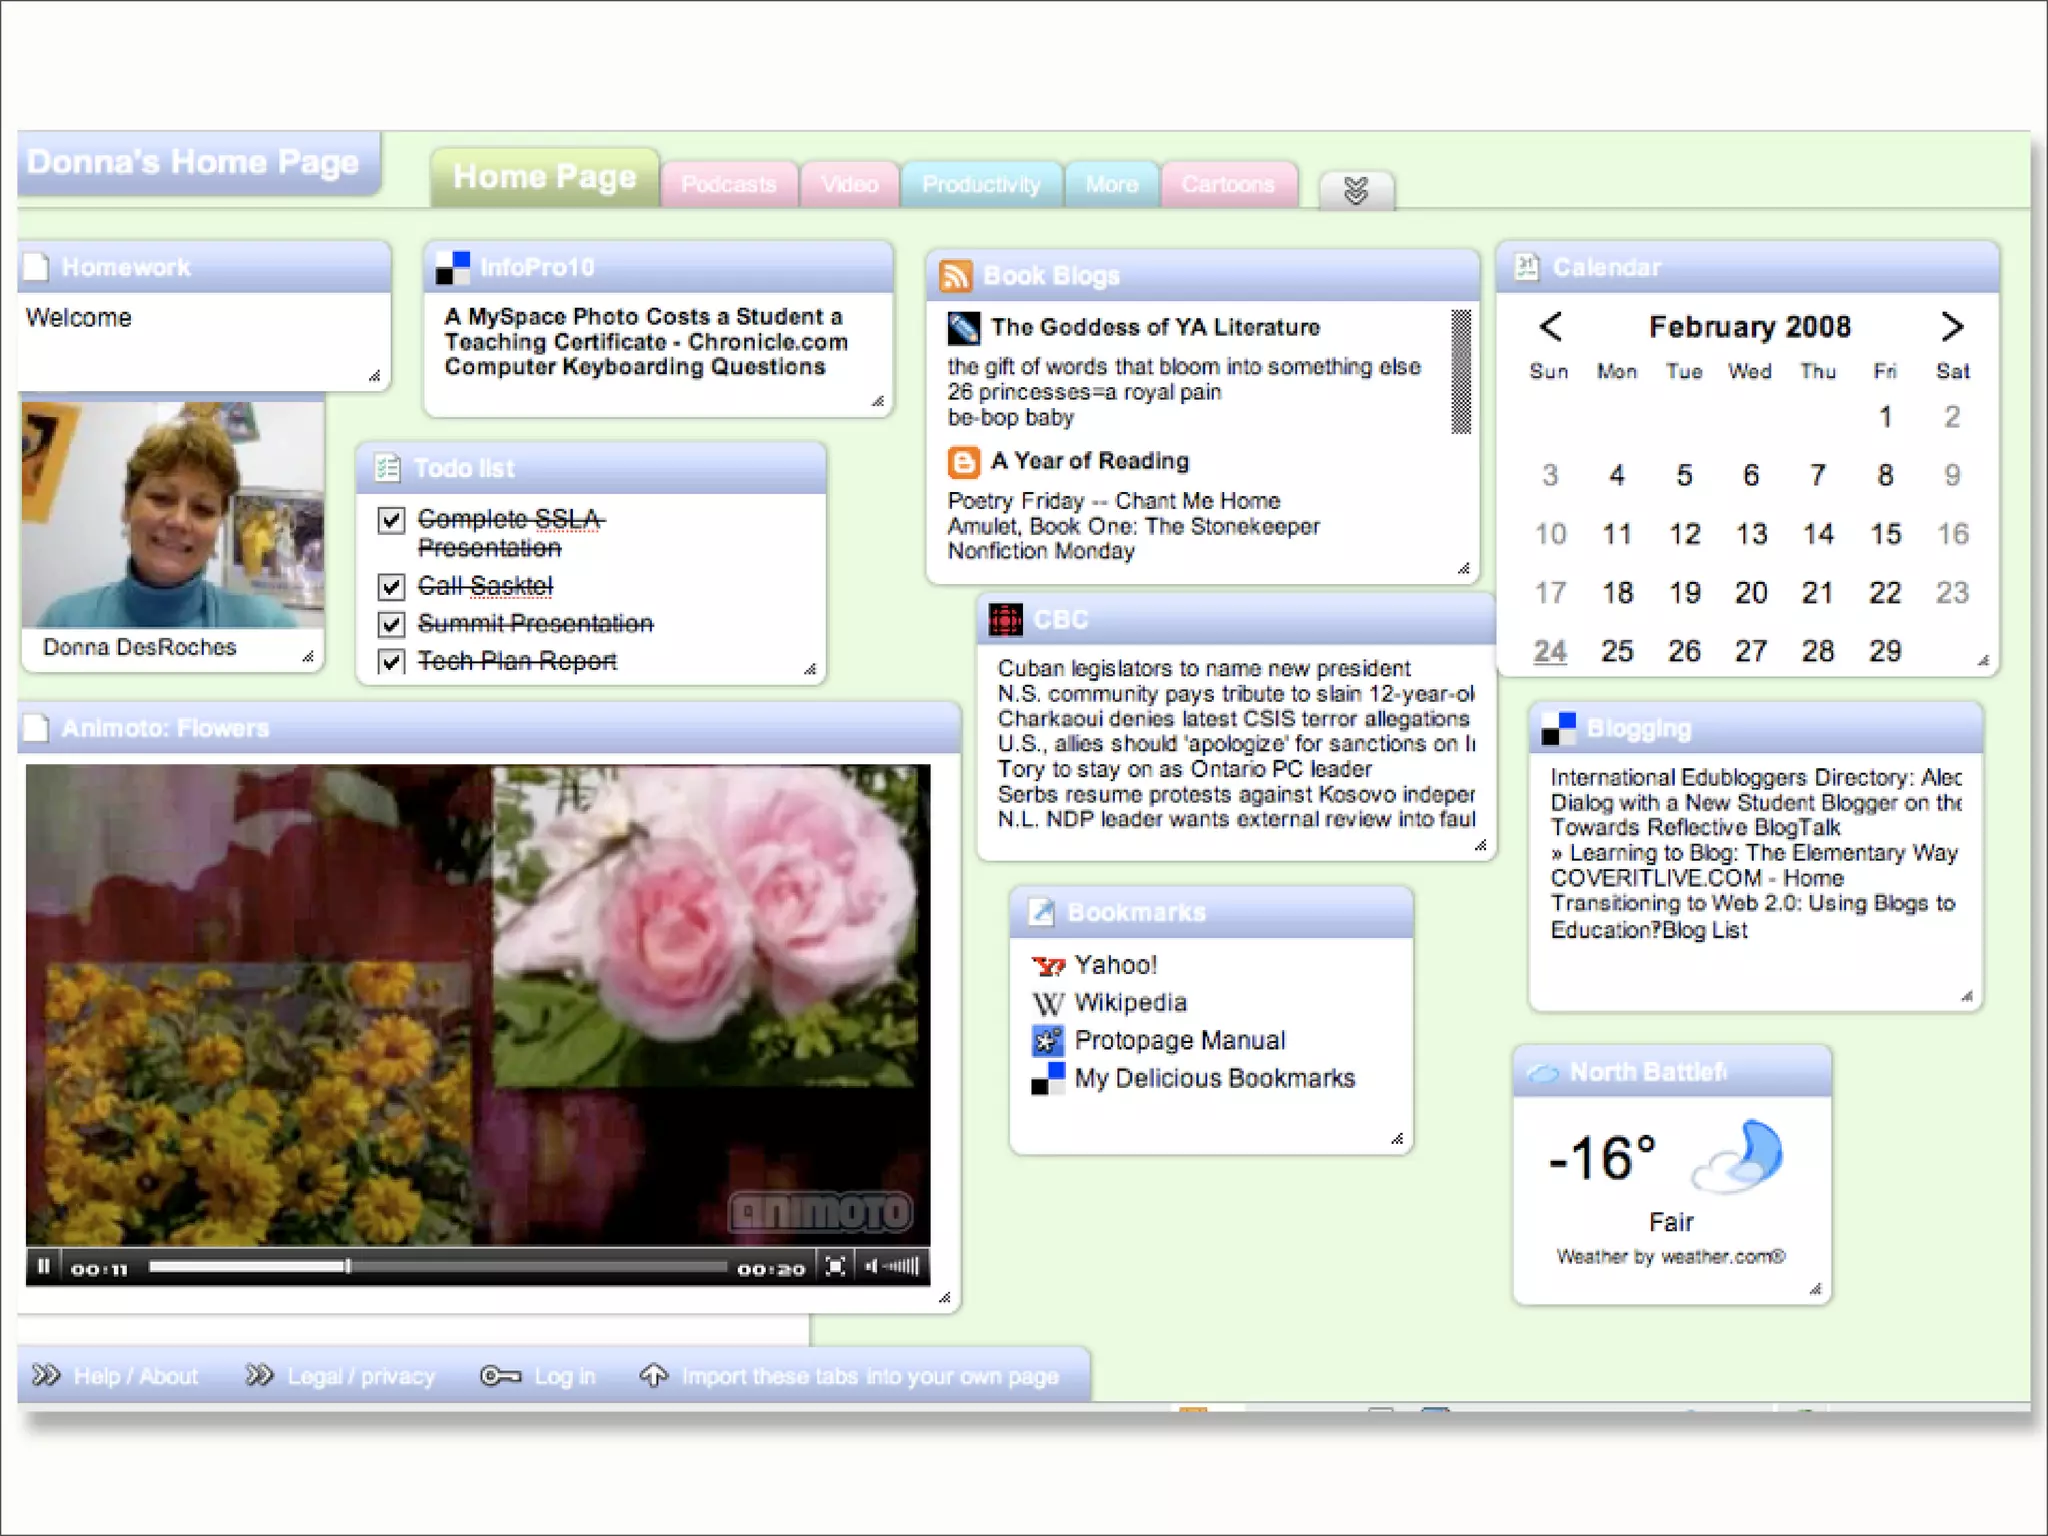Click the Protopage Manual bookmark icon

click(1048, 1041)
